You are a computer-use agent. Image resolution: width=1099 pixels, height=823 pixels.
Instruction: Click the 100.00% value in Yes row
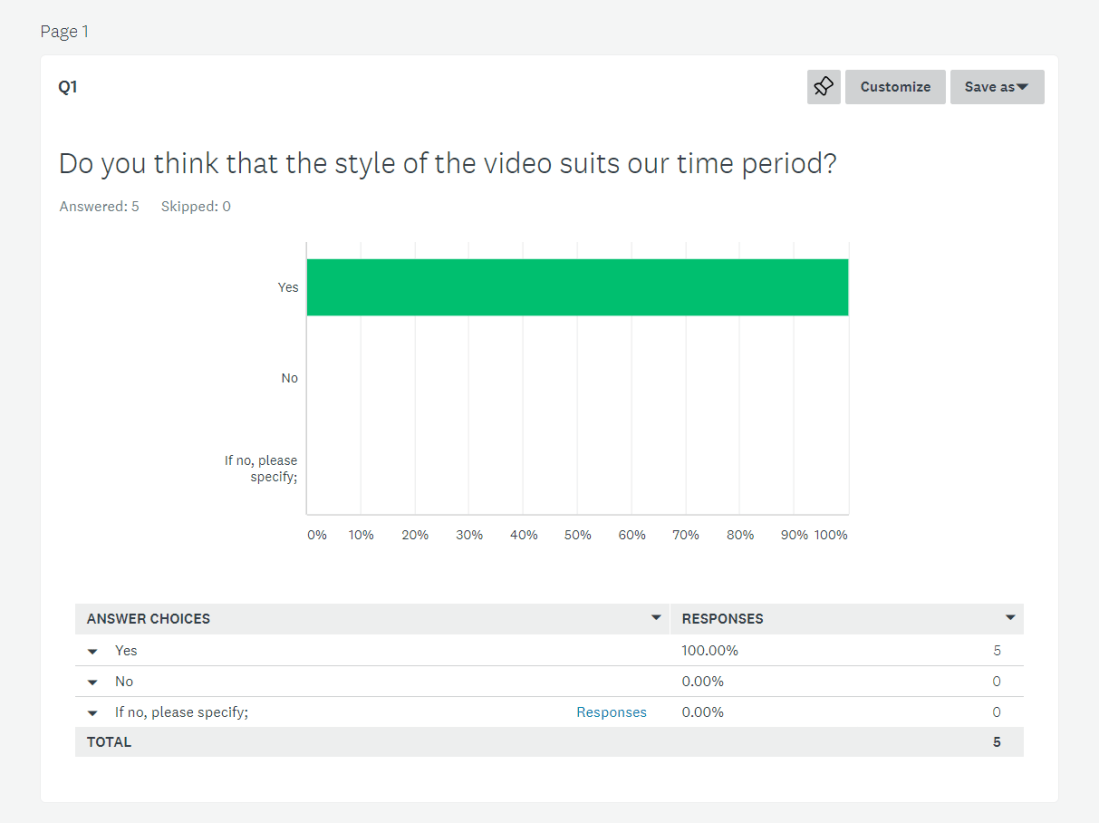pyautogui.click(x=710, y=650)
